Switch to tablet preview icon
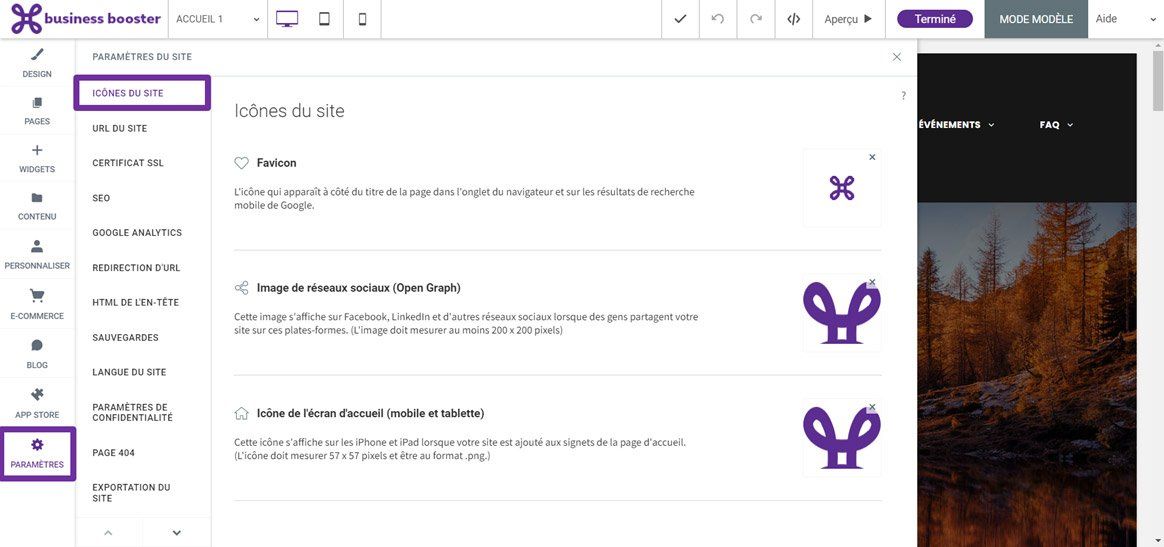1164x547 pixels. point(324,19)
